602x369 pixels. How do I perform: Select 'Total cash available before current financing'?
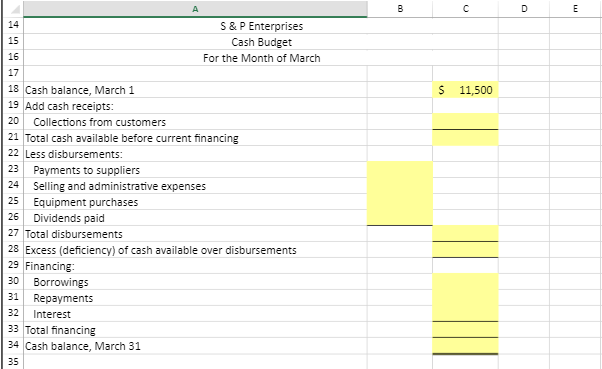[132, 138]
